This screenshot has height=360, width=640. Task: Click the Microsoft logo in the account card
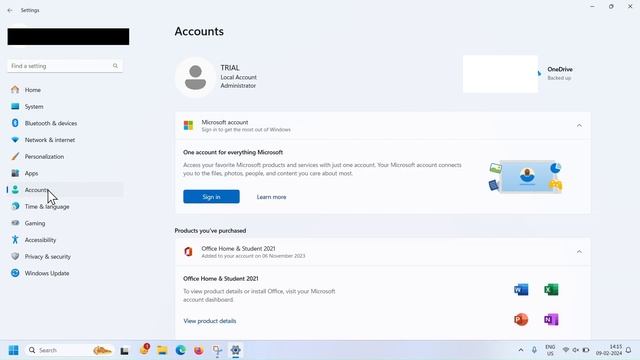click(x=188, y=125)
